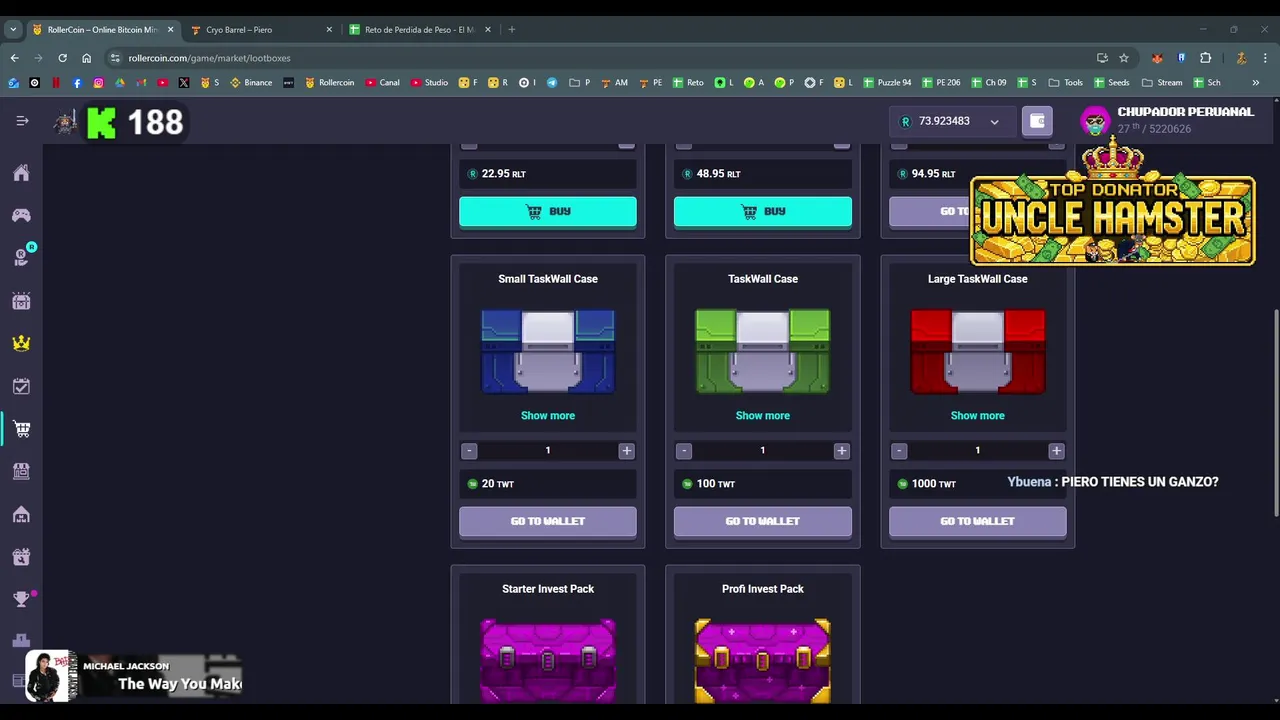Open the Puzzle 94 sheet bookmark
The image size is (1280, 720).
click(x=887, y=83)
